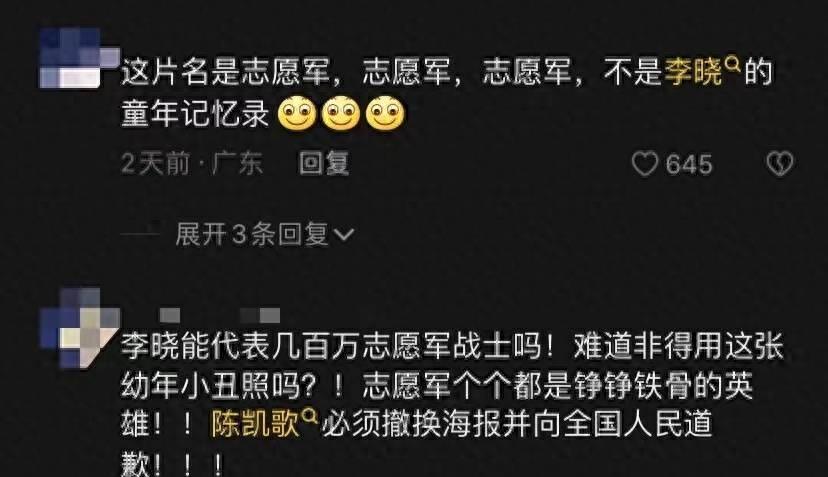Screen dimensions: 828x477
Task: Expand 展开3条回复 to show replies
Action: 265,234
